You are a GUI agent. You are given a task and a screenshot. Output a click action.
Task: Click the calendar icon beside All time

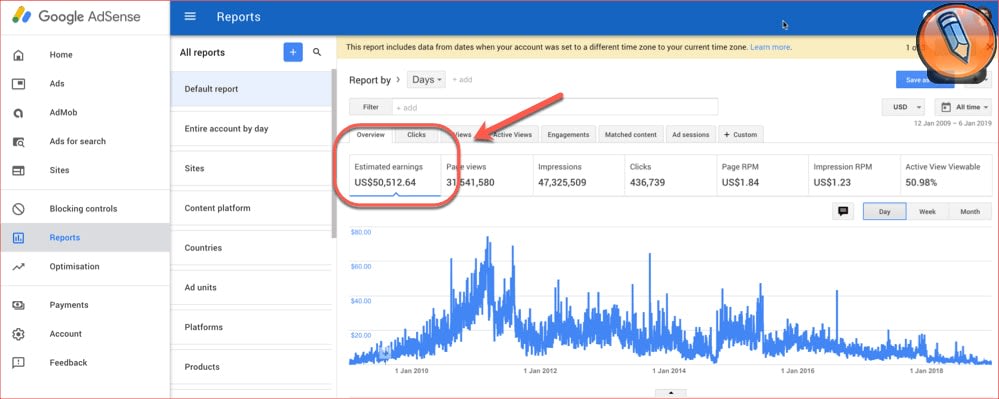(x=945, y=107)
